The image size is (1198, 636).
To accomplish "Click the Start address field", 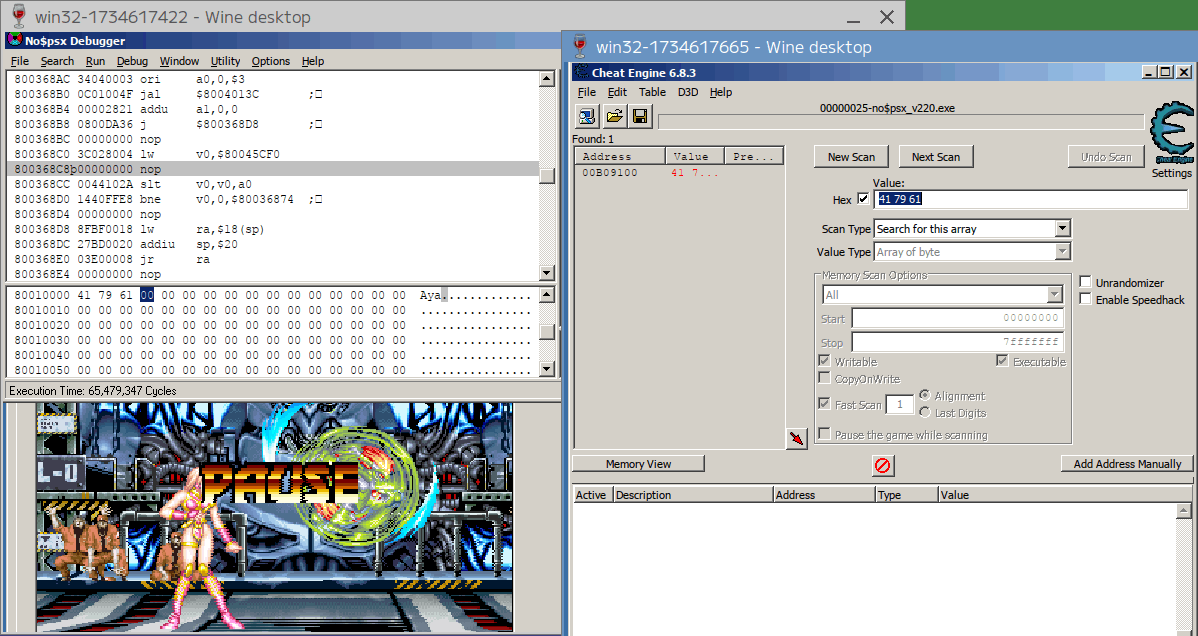I will coord(957,318).
